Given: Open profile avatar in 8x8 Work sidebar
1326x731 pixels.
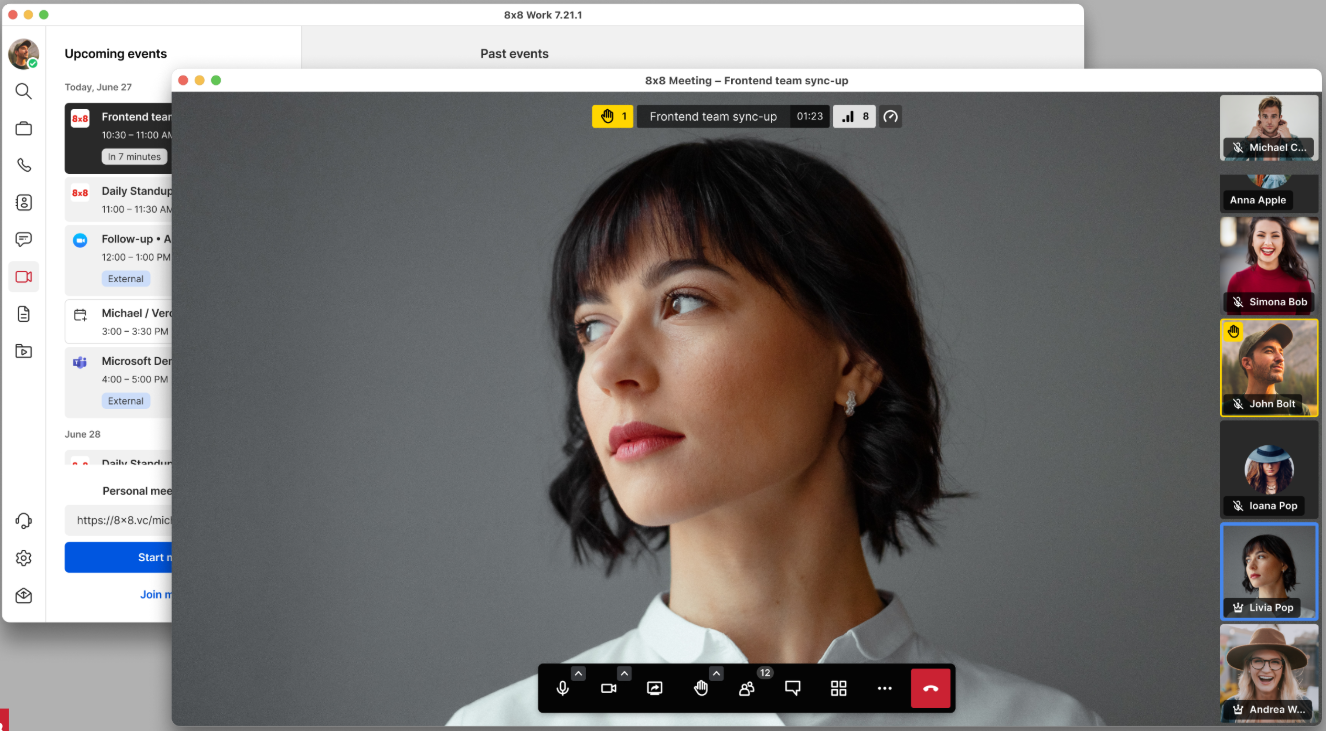Looking at the screenshot, I should click(x=24, y=54).
